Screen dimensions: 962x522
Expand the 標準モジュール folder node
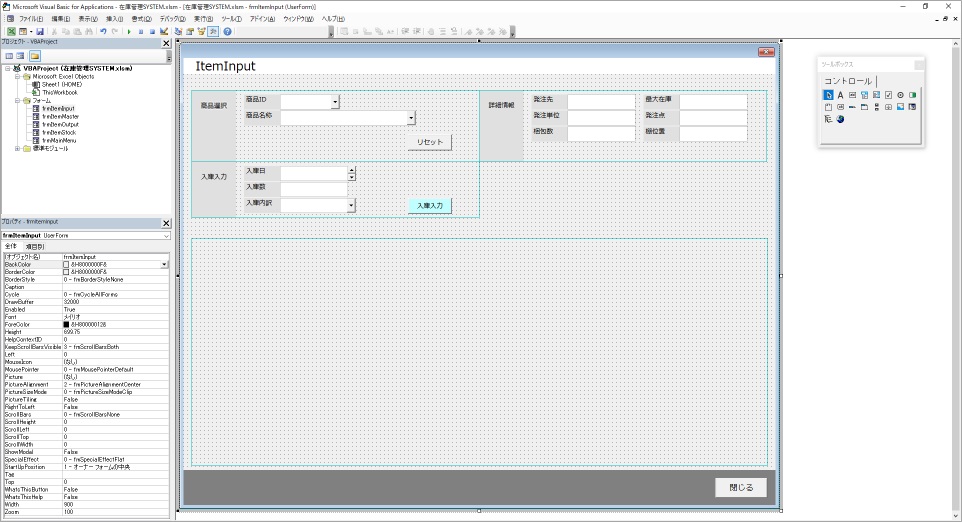(18, 148)
